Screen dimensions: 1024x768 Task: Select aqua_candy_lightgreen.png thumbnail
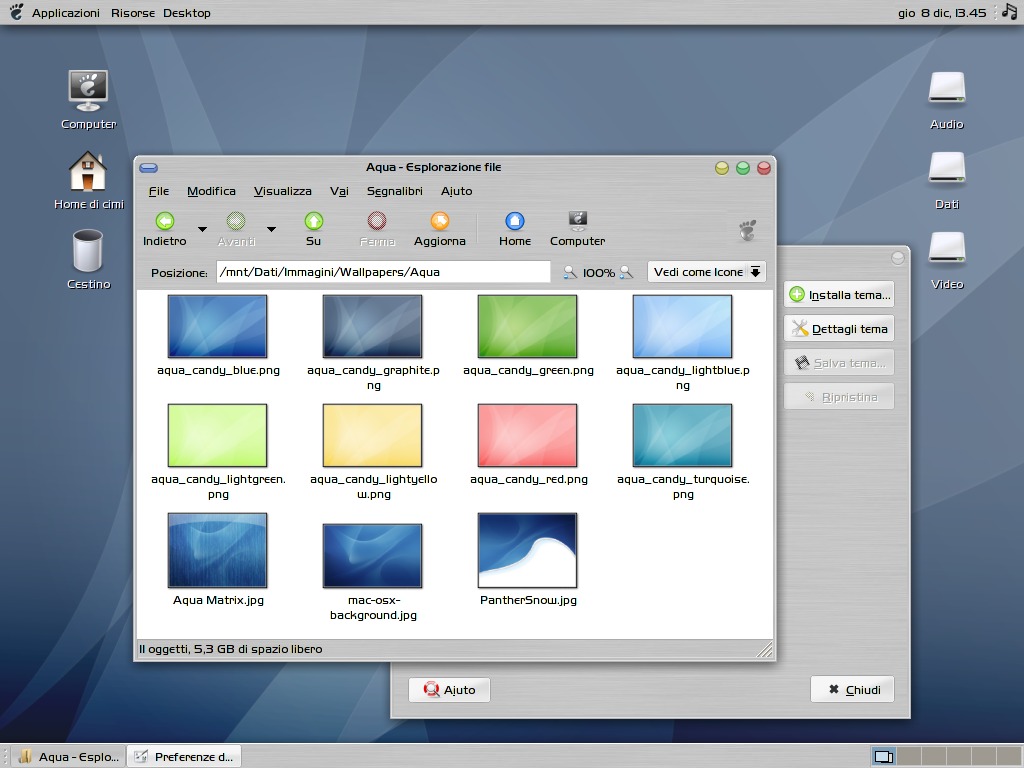click(x=217, y=435)
